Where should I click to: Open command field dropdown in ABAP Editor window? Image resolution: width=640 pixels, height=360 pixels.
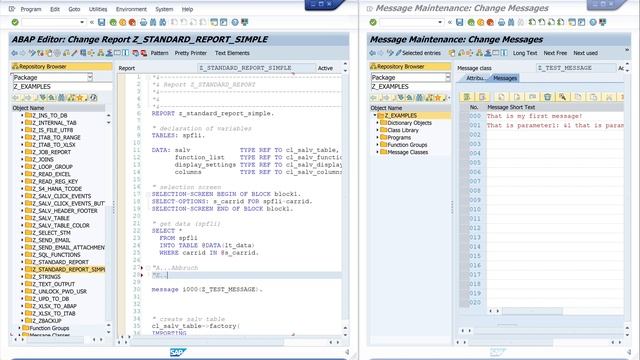tap(82, 22)
